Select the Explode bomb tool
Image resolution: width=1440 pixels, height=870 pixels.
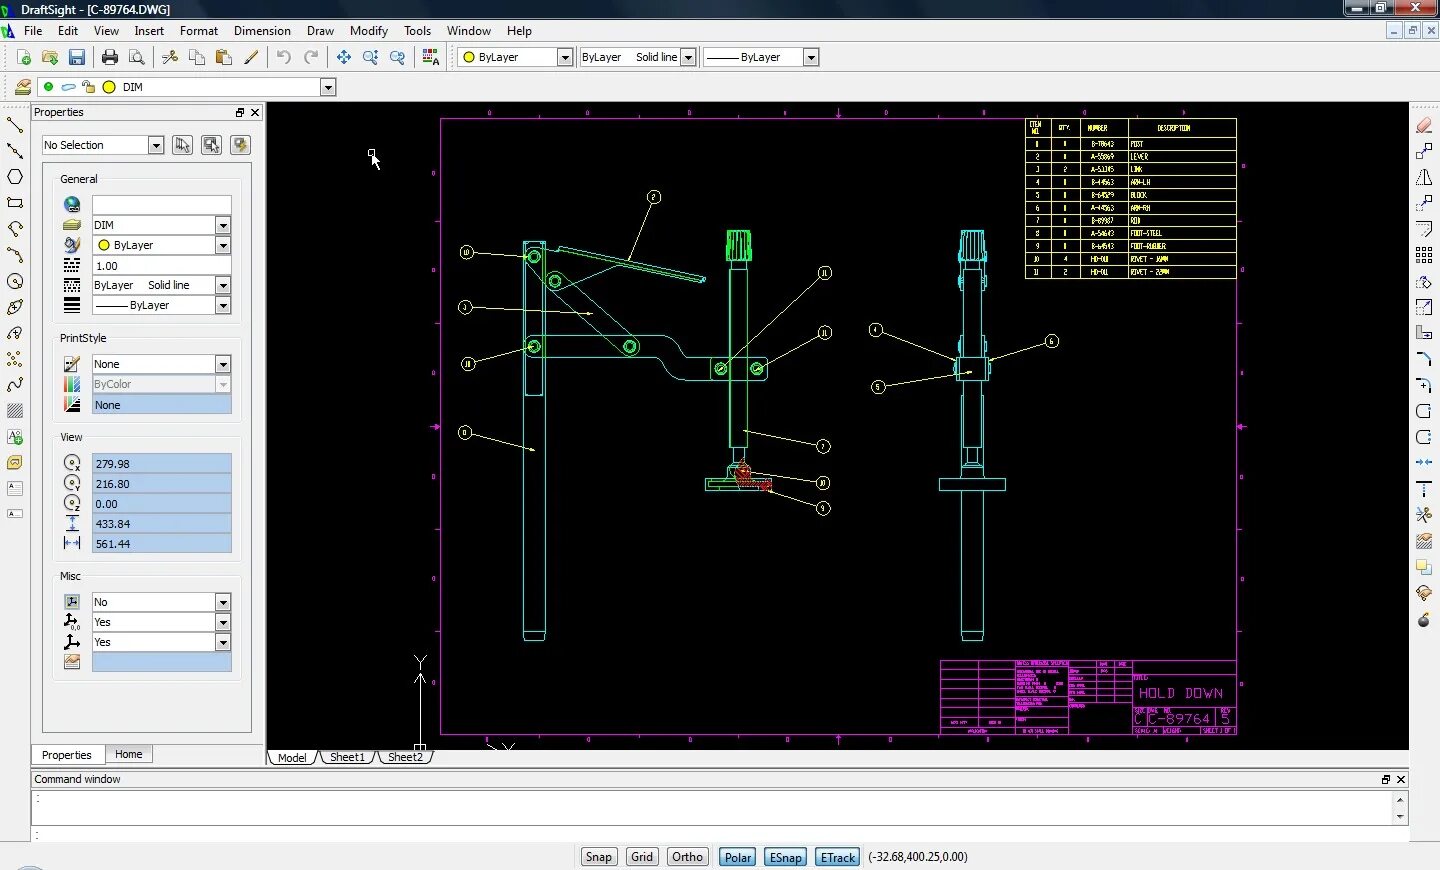click(x=1424, y=619)
